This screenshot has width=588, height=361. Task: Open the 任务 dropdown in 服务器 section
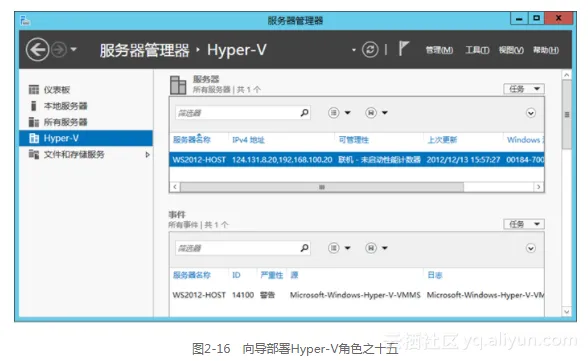point(524,89)
